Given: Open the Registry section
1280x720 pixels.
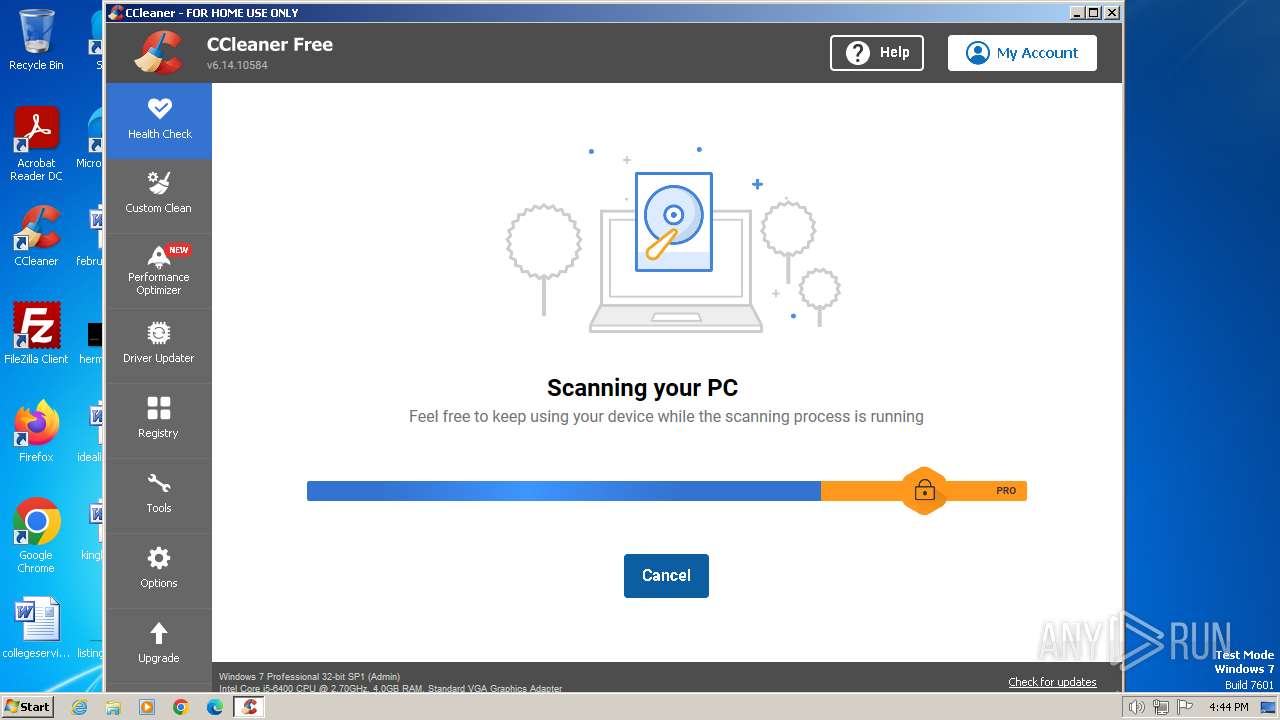Looking at the screenshot, I should tap(159, 421).
